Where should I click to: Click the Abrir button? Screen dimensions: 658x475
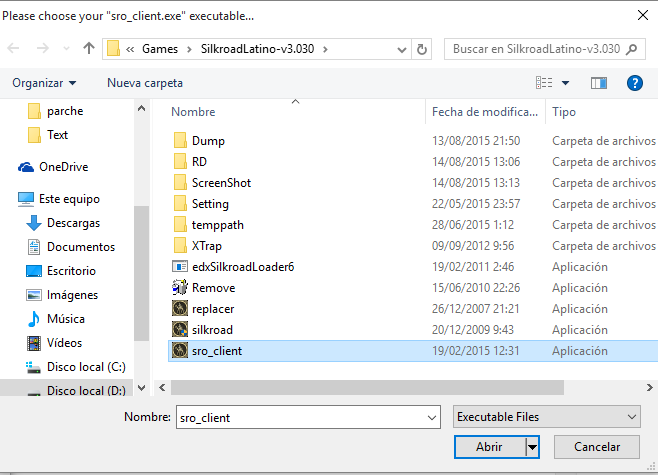point(489,447)
